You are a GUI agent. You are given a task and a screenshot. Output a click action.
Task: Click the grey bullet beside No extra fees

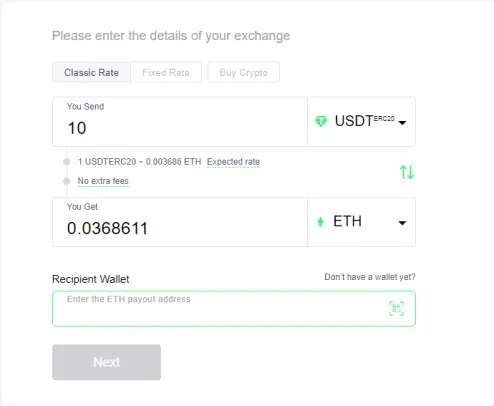tap(67, 181)
